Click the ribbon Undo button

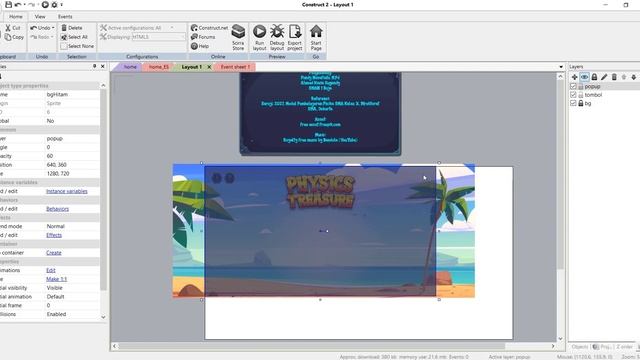40,28
